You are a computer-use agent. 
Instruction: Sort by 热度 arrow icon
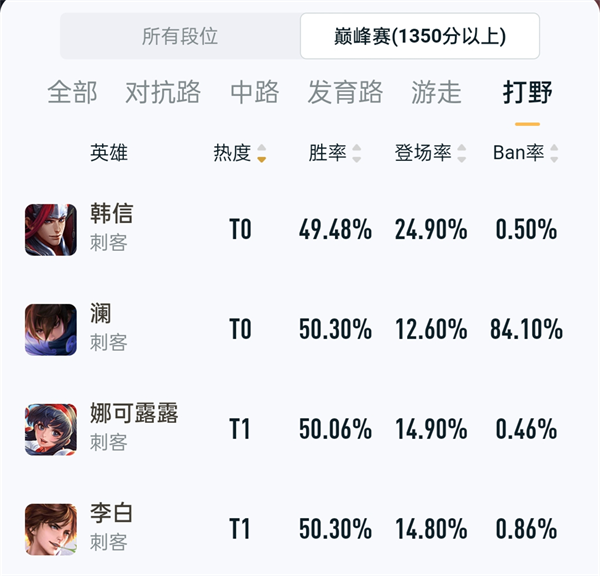click(262, 153)
